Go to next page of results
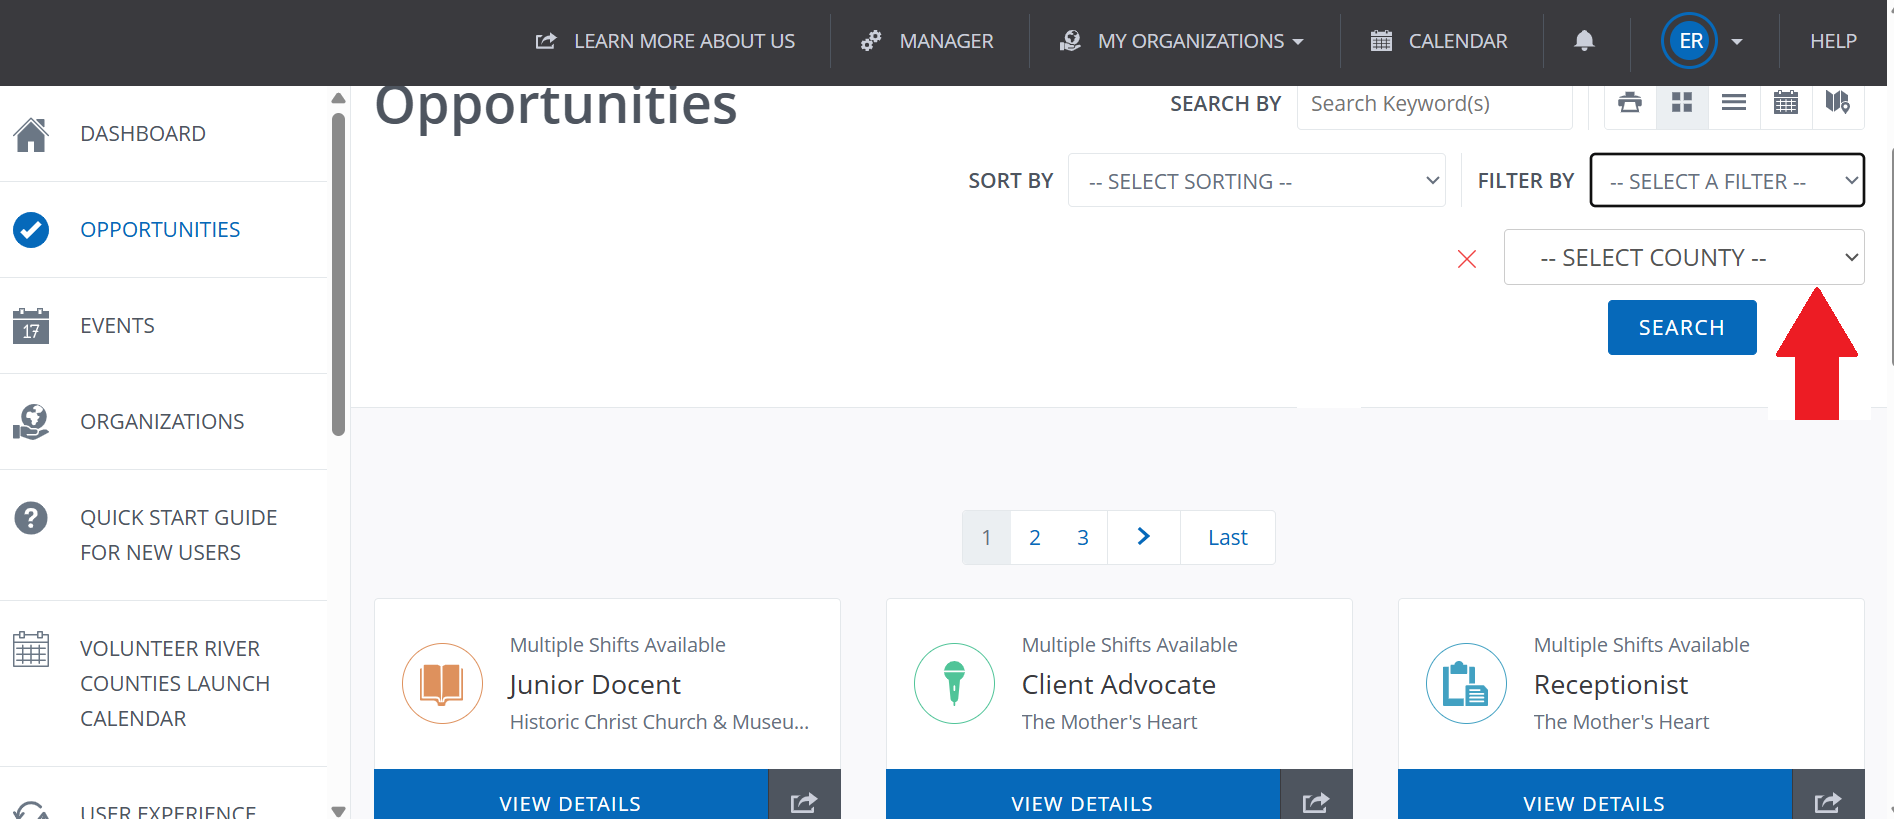Screen dimensions: 1894x819 click(x=1144, y=538)
